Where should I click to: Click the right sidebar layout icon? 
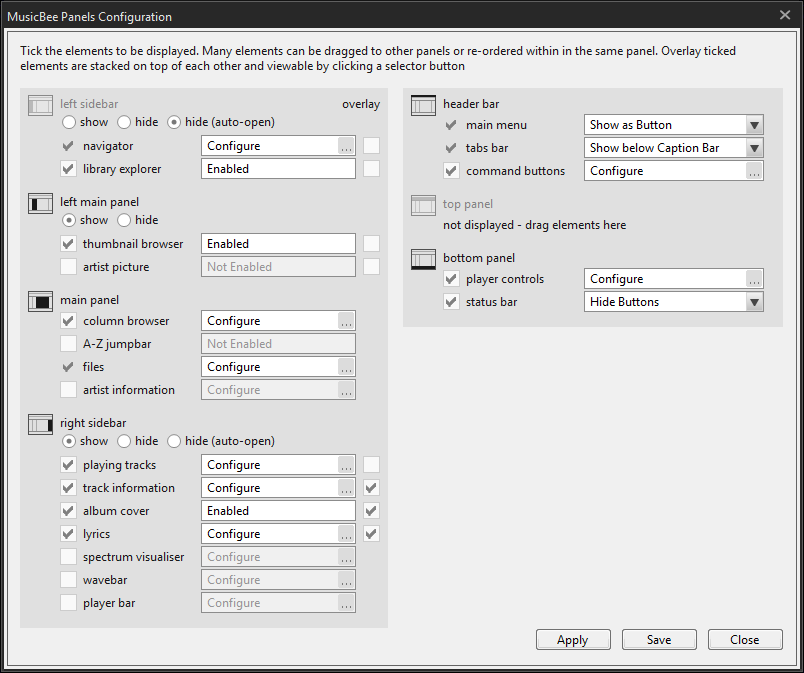41,424
